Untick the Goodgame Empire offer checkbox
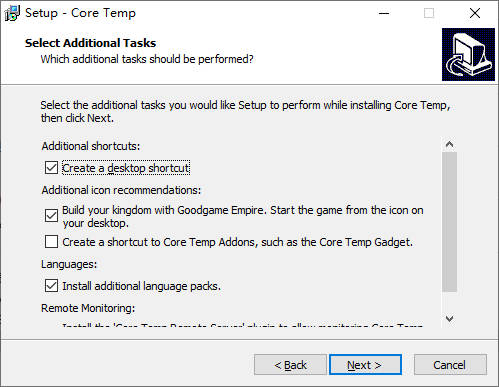Screen dimensions: 499x387 [51, 216]
